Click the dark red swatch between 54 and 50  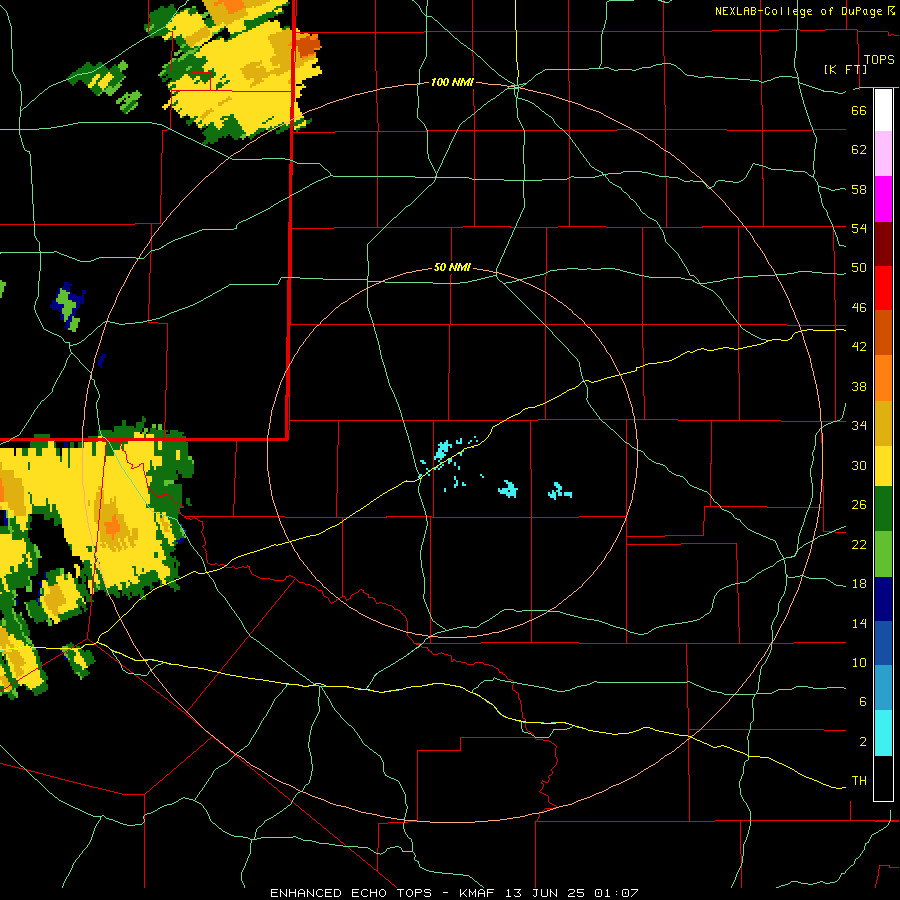coord(883,243)
